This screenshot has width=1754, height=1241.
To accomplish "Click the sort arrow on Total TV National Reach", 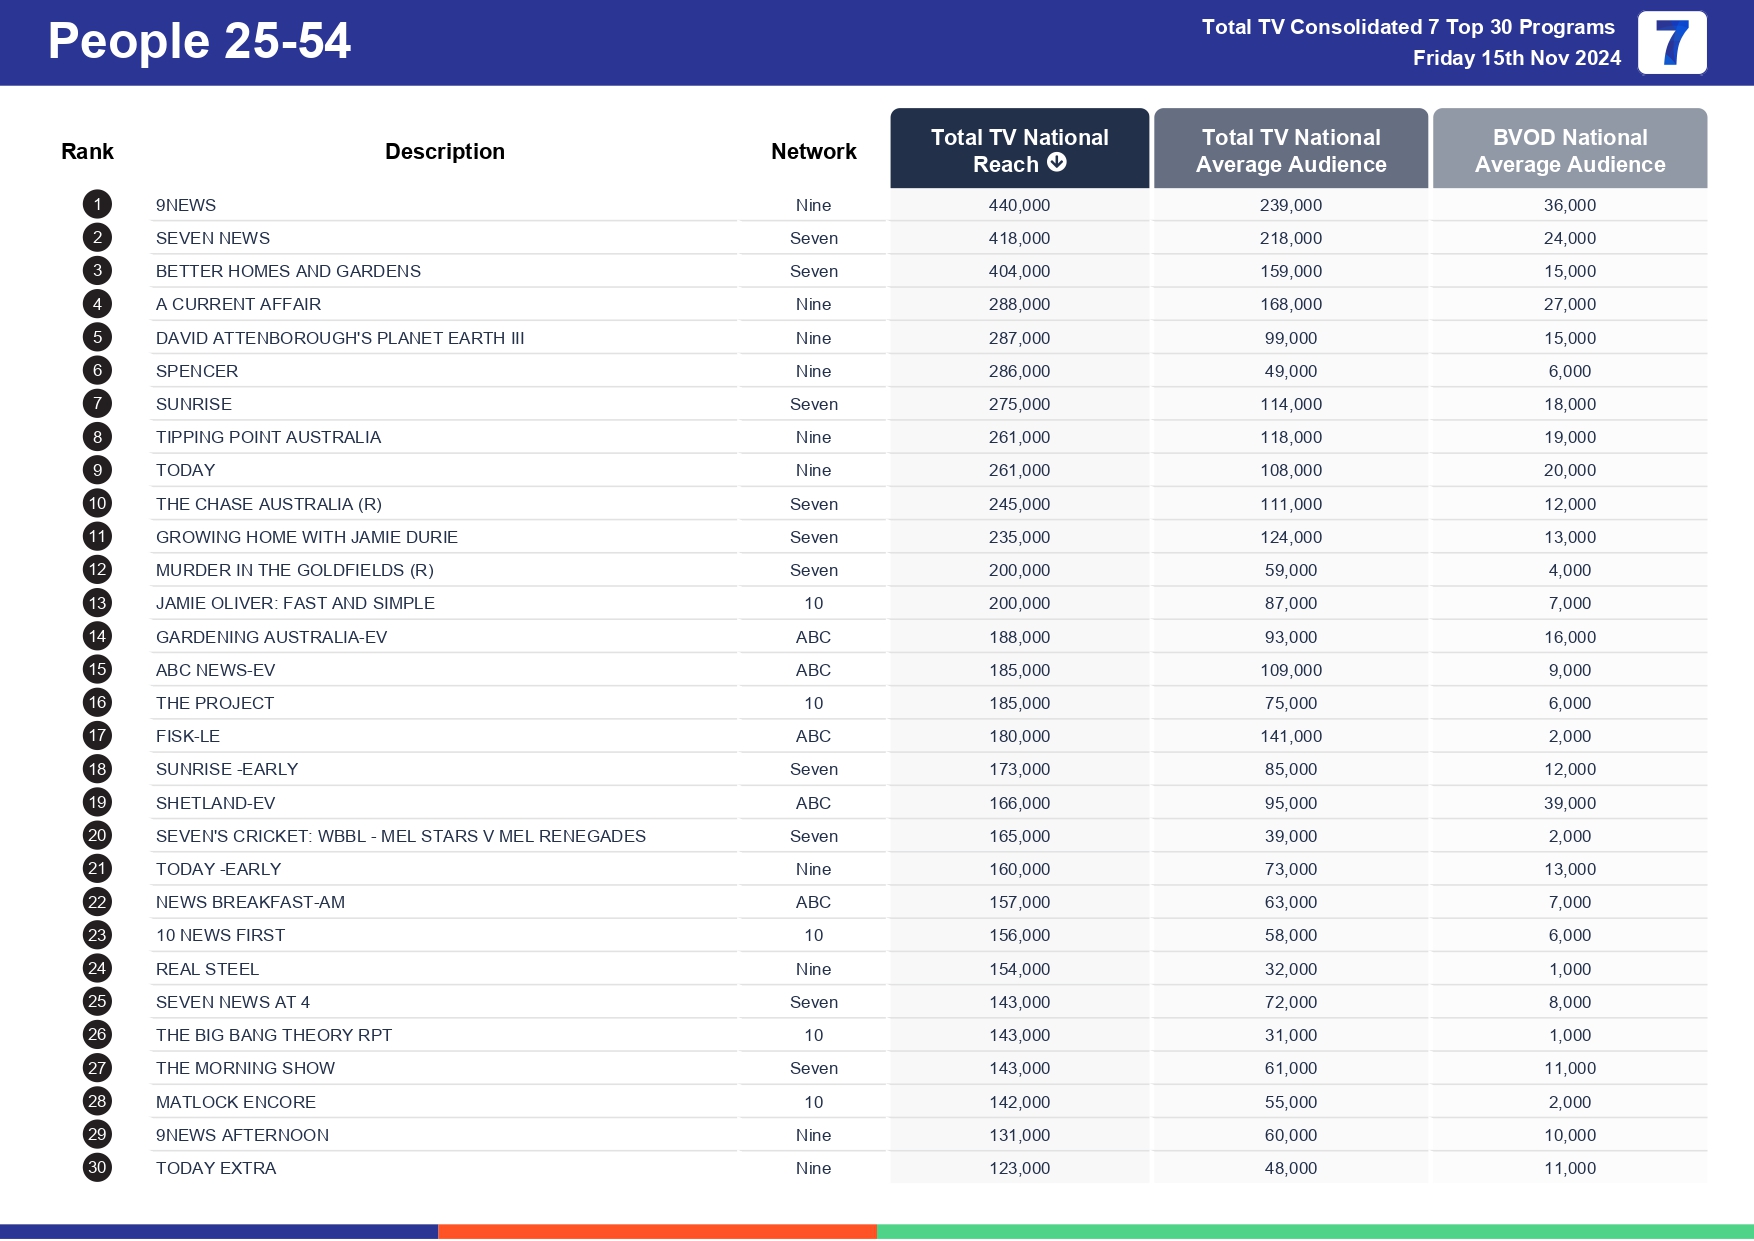I will pyautogui.click(x=1059, y=163).
